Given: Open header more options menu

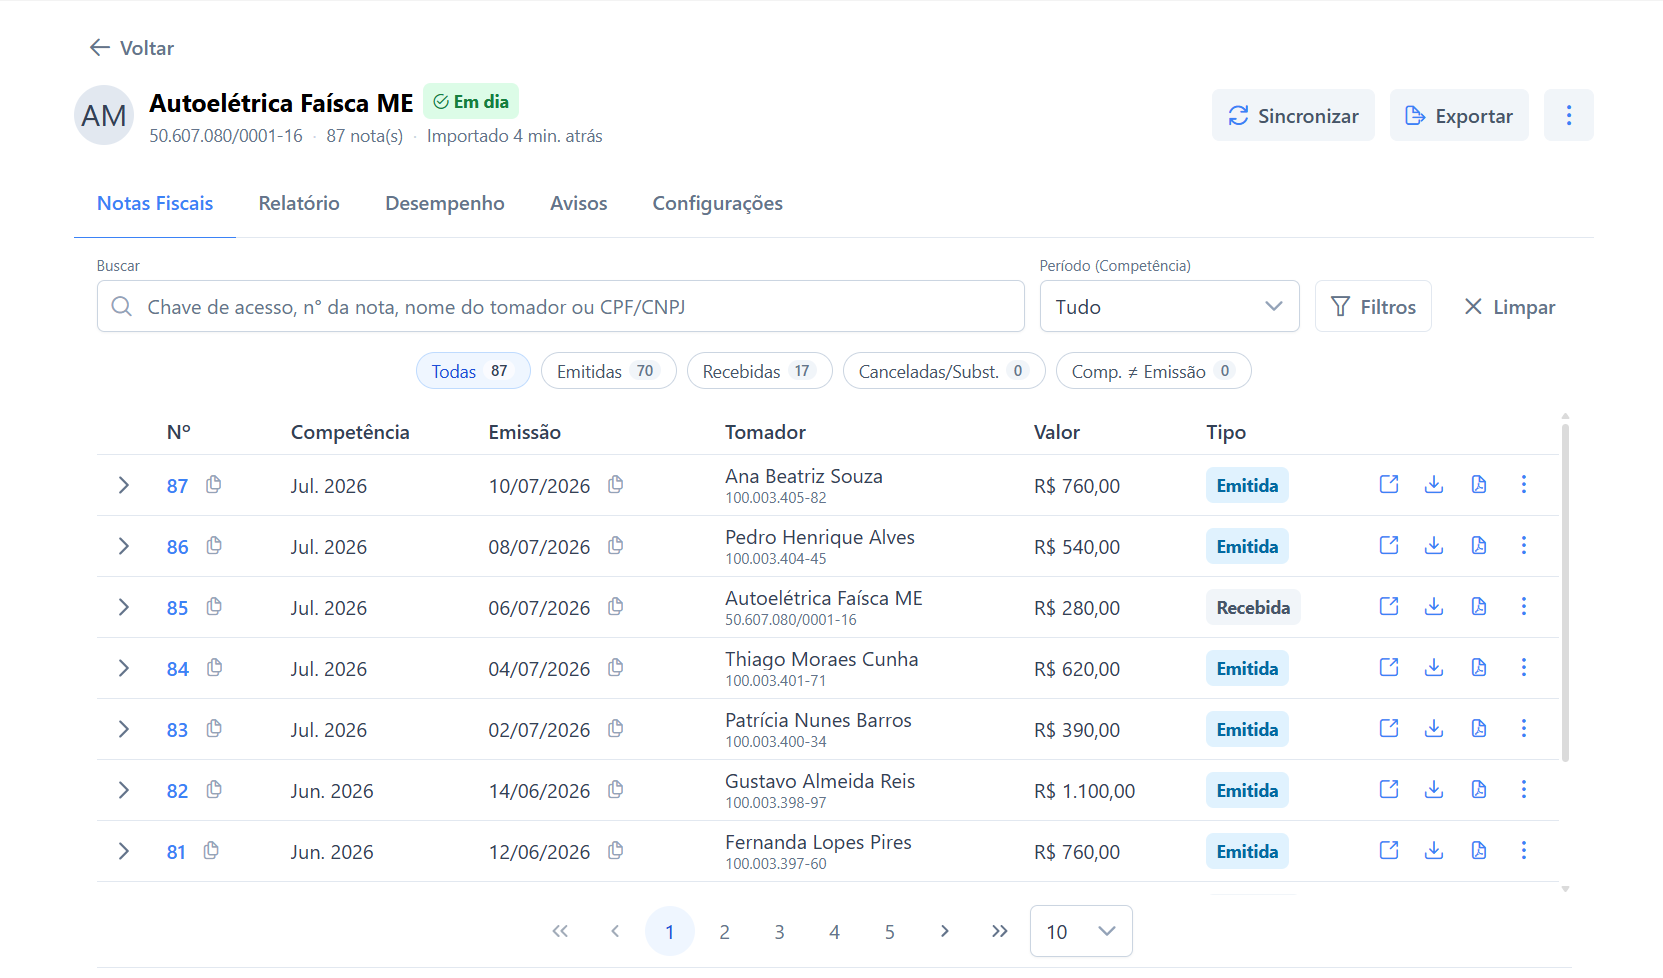Looking at the screenshot, I should pyautogui.click(x=1569, y=115).
